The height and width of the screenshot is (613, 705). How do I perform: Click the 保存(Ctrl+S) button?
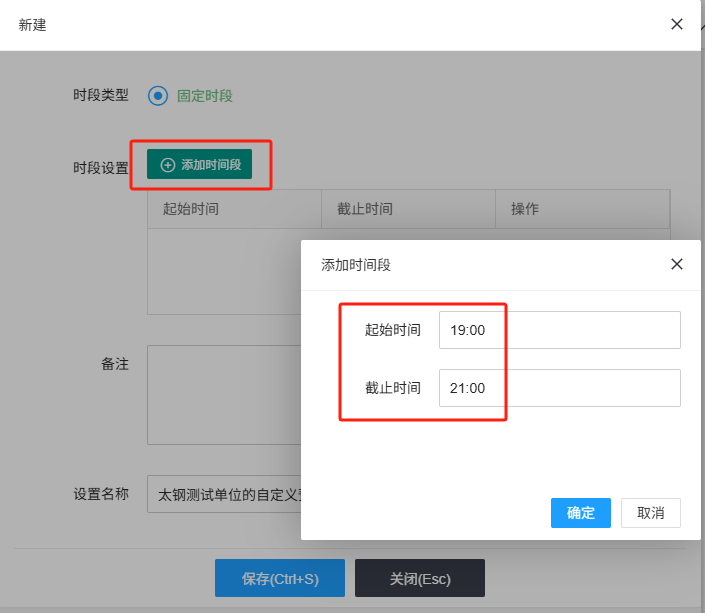(x=279, y=579)
